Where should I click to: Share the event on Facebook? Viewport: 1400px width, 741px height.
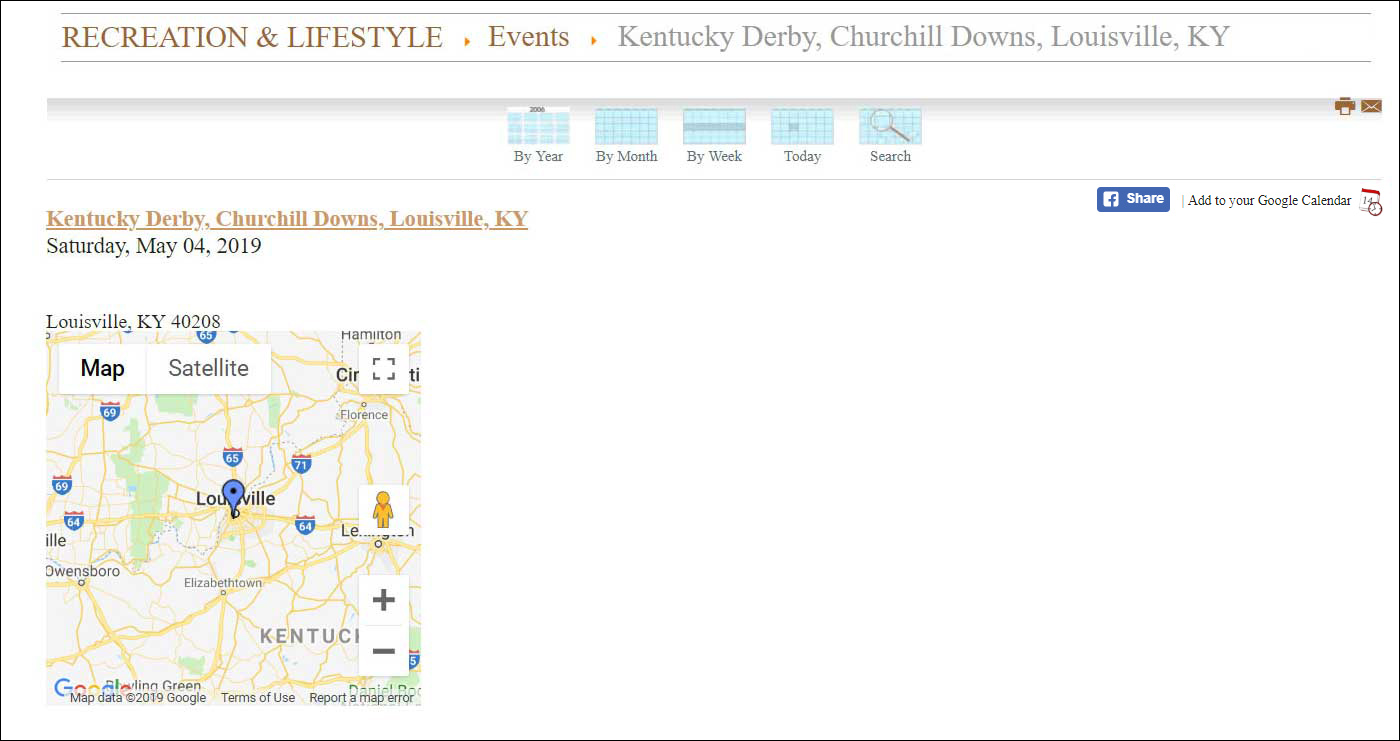[1133, 199]
